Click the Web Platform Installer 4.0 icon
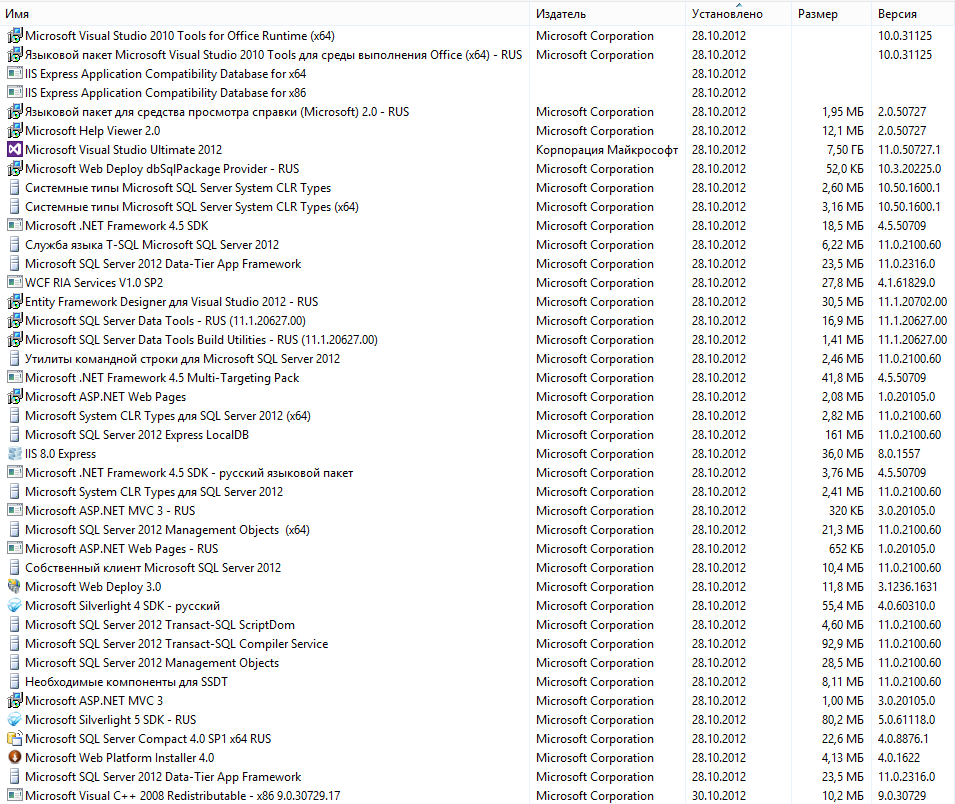955x804 pixels. point(15,757)
